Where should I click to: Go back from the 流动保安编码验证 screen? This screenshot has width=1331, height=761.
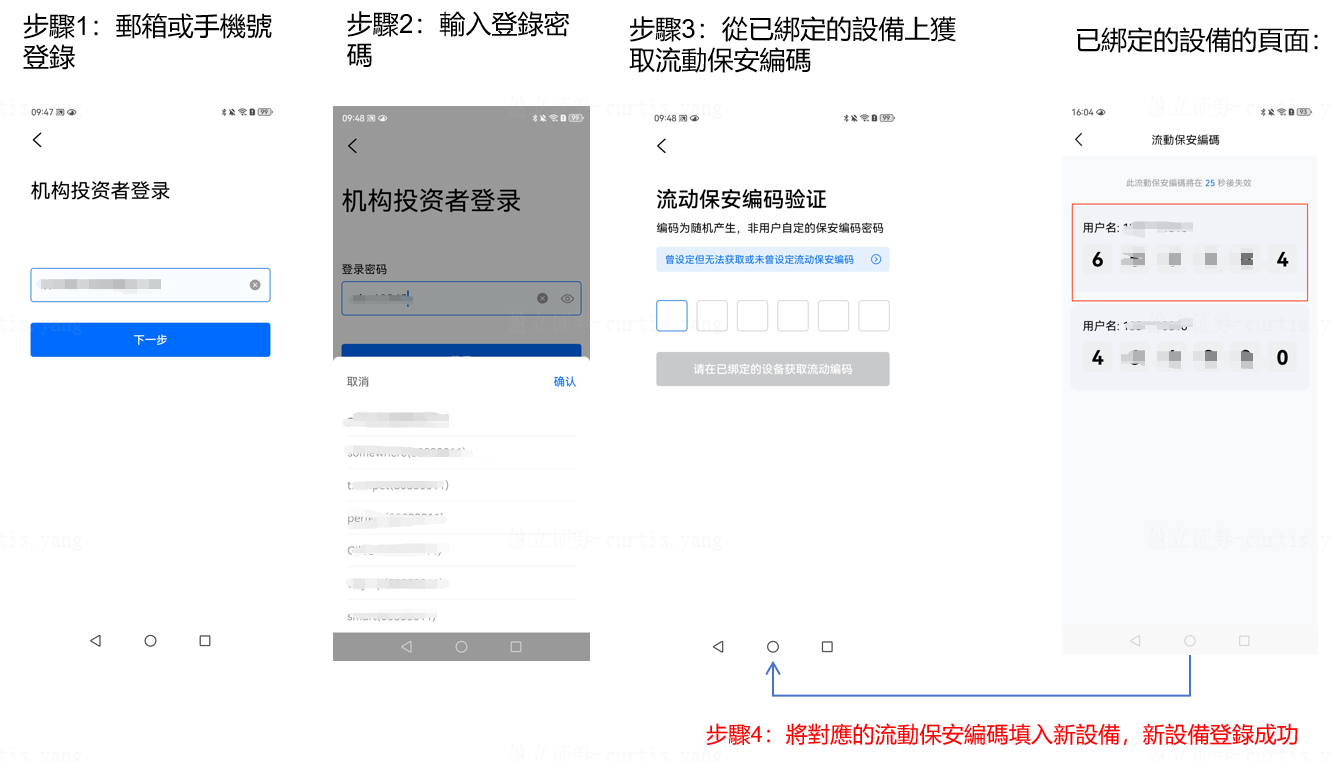(x=661, y=146)
